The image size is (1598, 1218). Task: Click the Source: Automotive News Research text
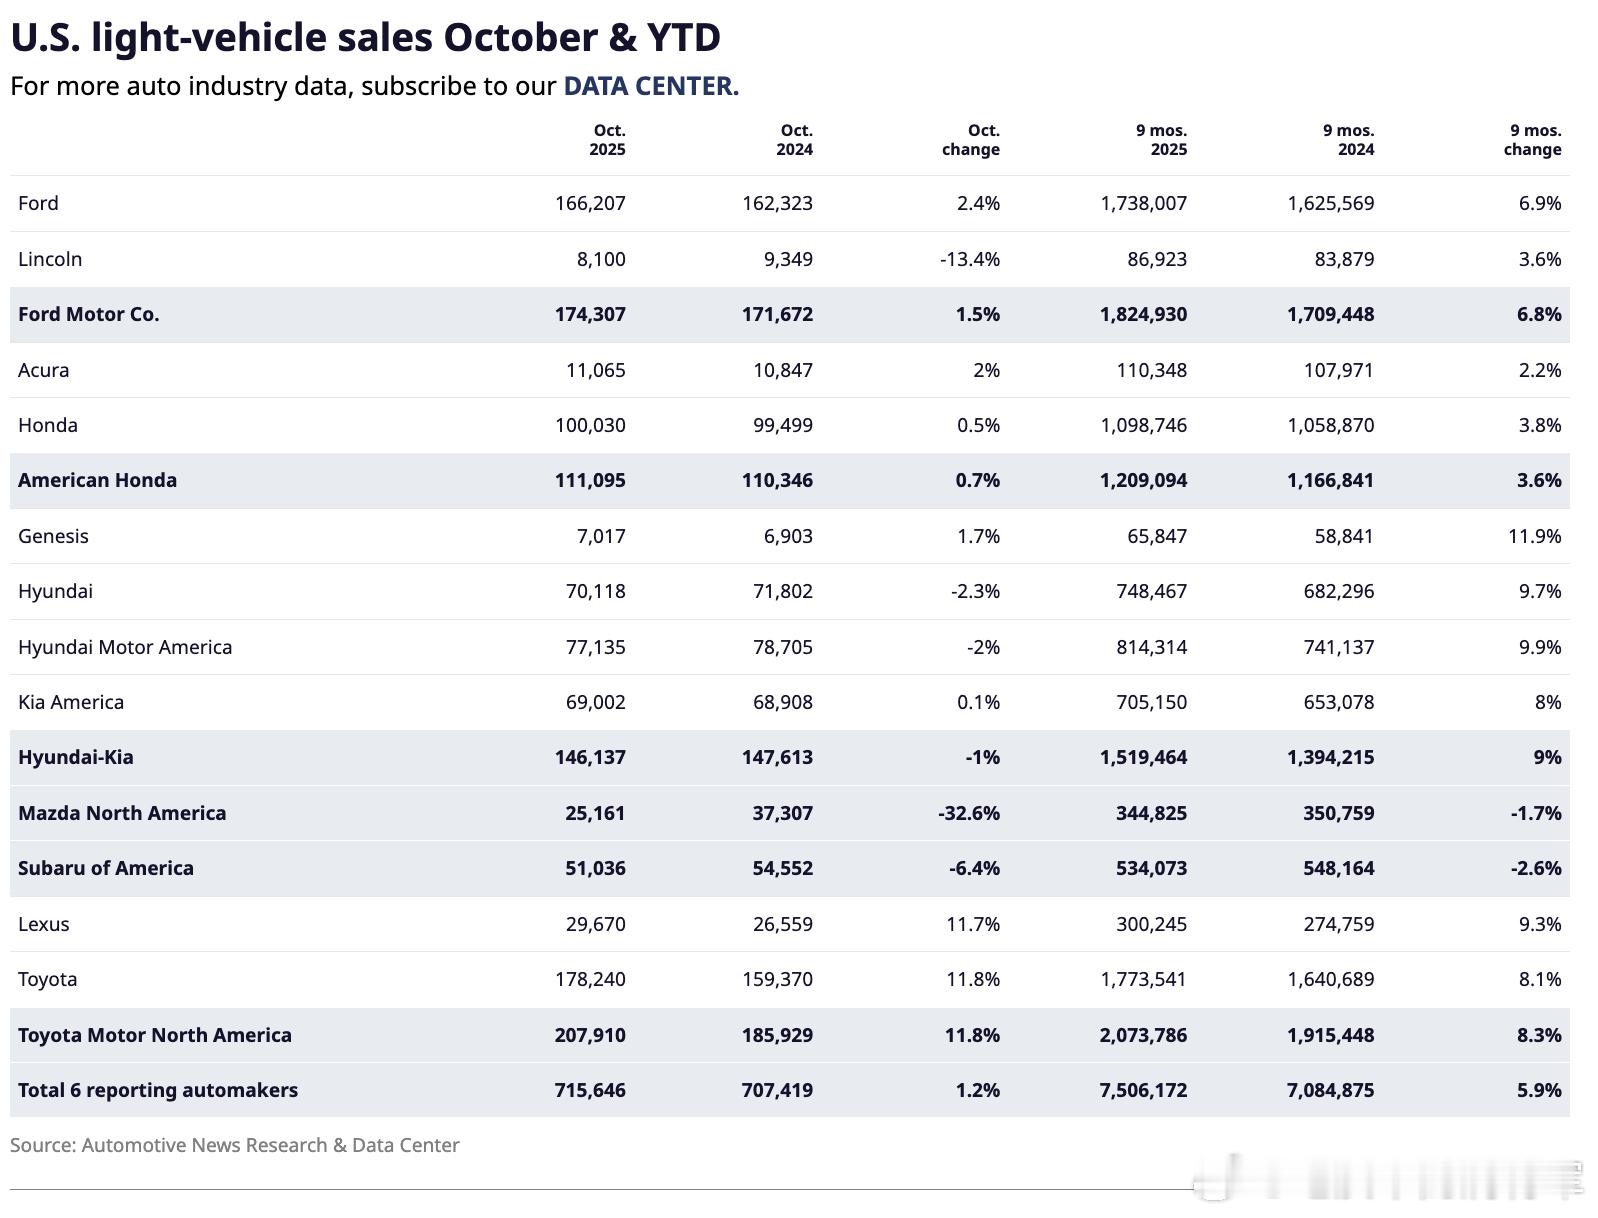[235, 1145]
